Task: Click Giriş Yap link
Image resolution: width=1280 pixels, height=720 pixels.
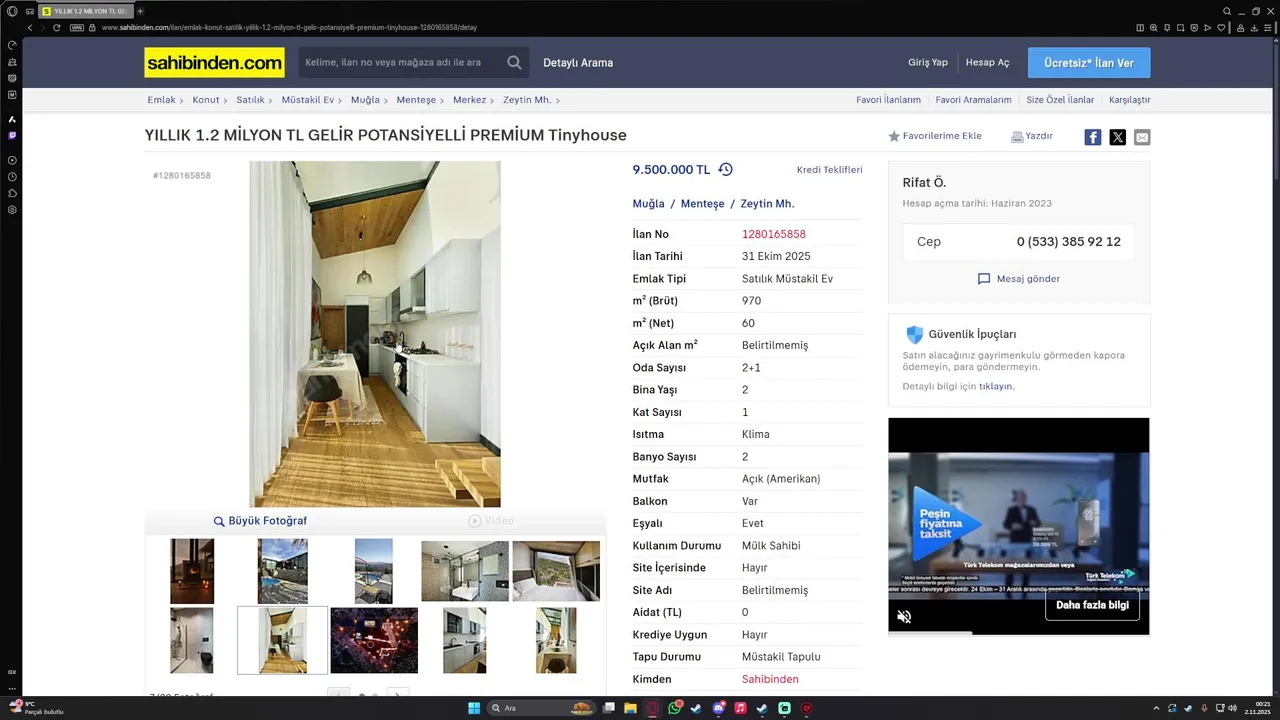Action: pyautogui.click(x=928, y=63)
